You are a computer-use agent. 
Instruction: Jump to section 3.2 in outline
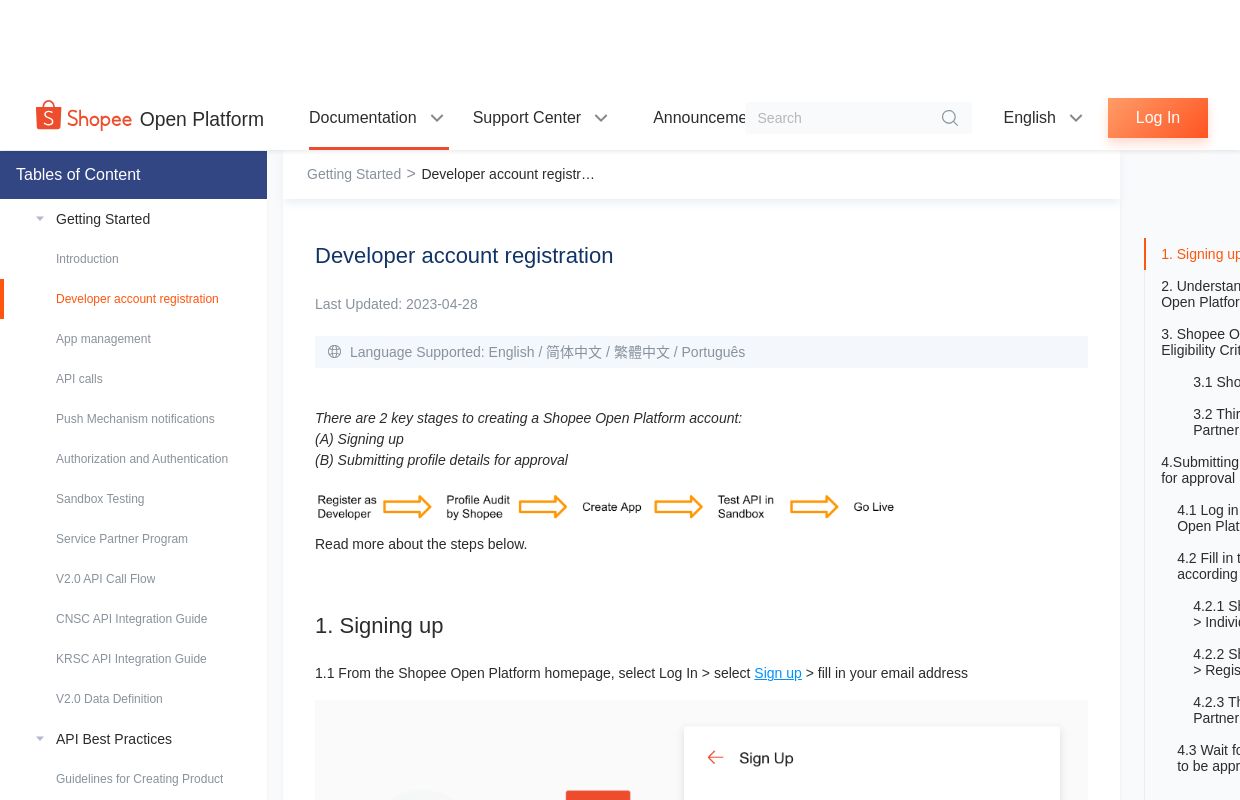click(x=1216, y=422)
